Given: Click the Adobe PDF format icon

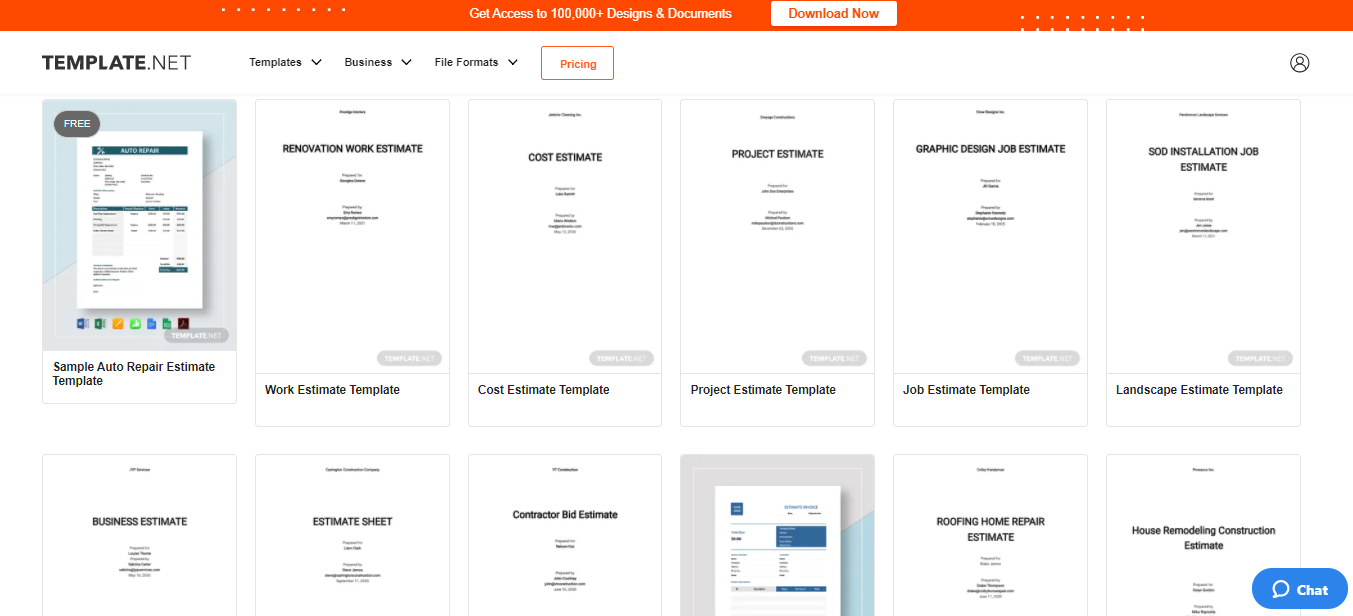Looking at the screenshot, I should point(183,323).
